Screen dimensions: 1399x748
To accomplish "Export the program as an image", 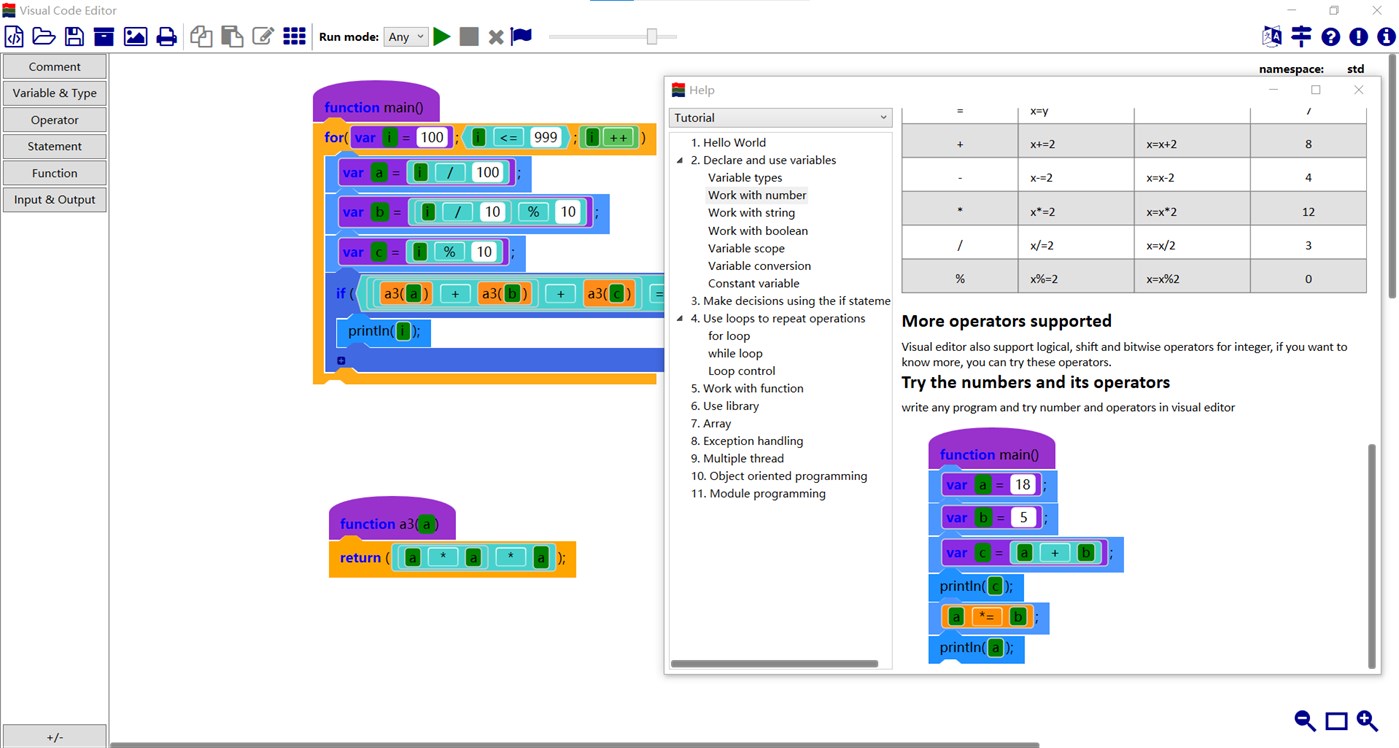I will 135,36.
